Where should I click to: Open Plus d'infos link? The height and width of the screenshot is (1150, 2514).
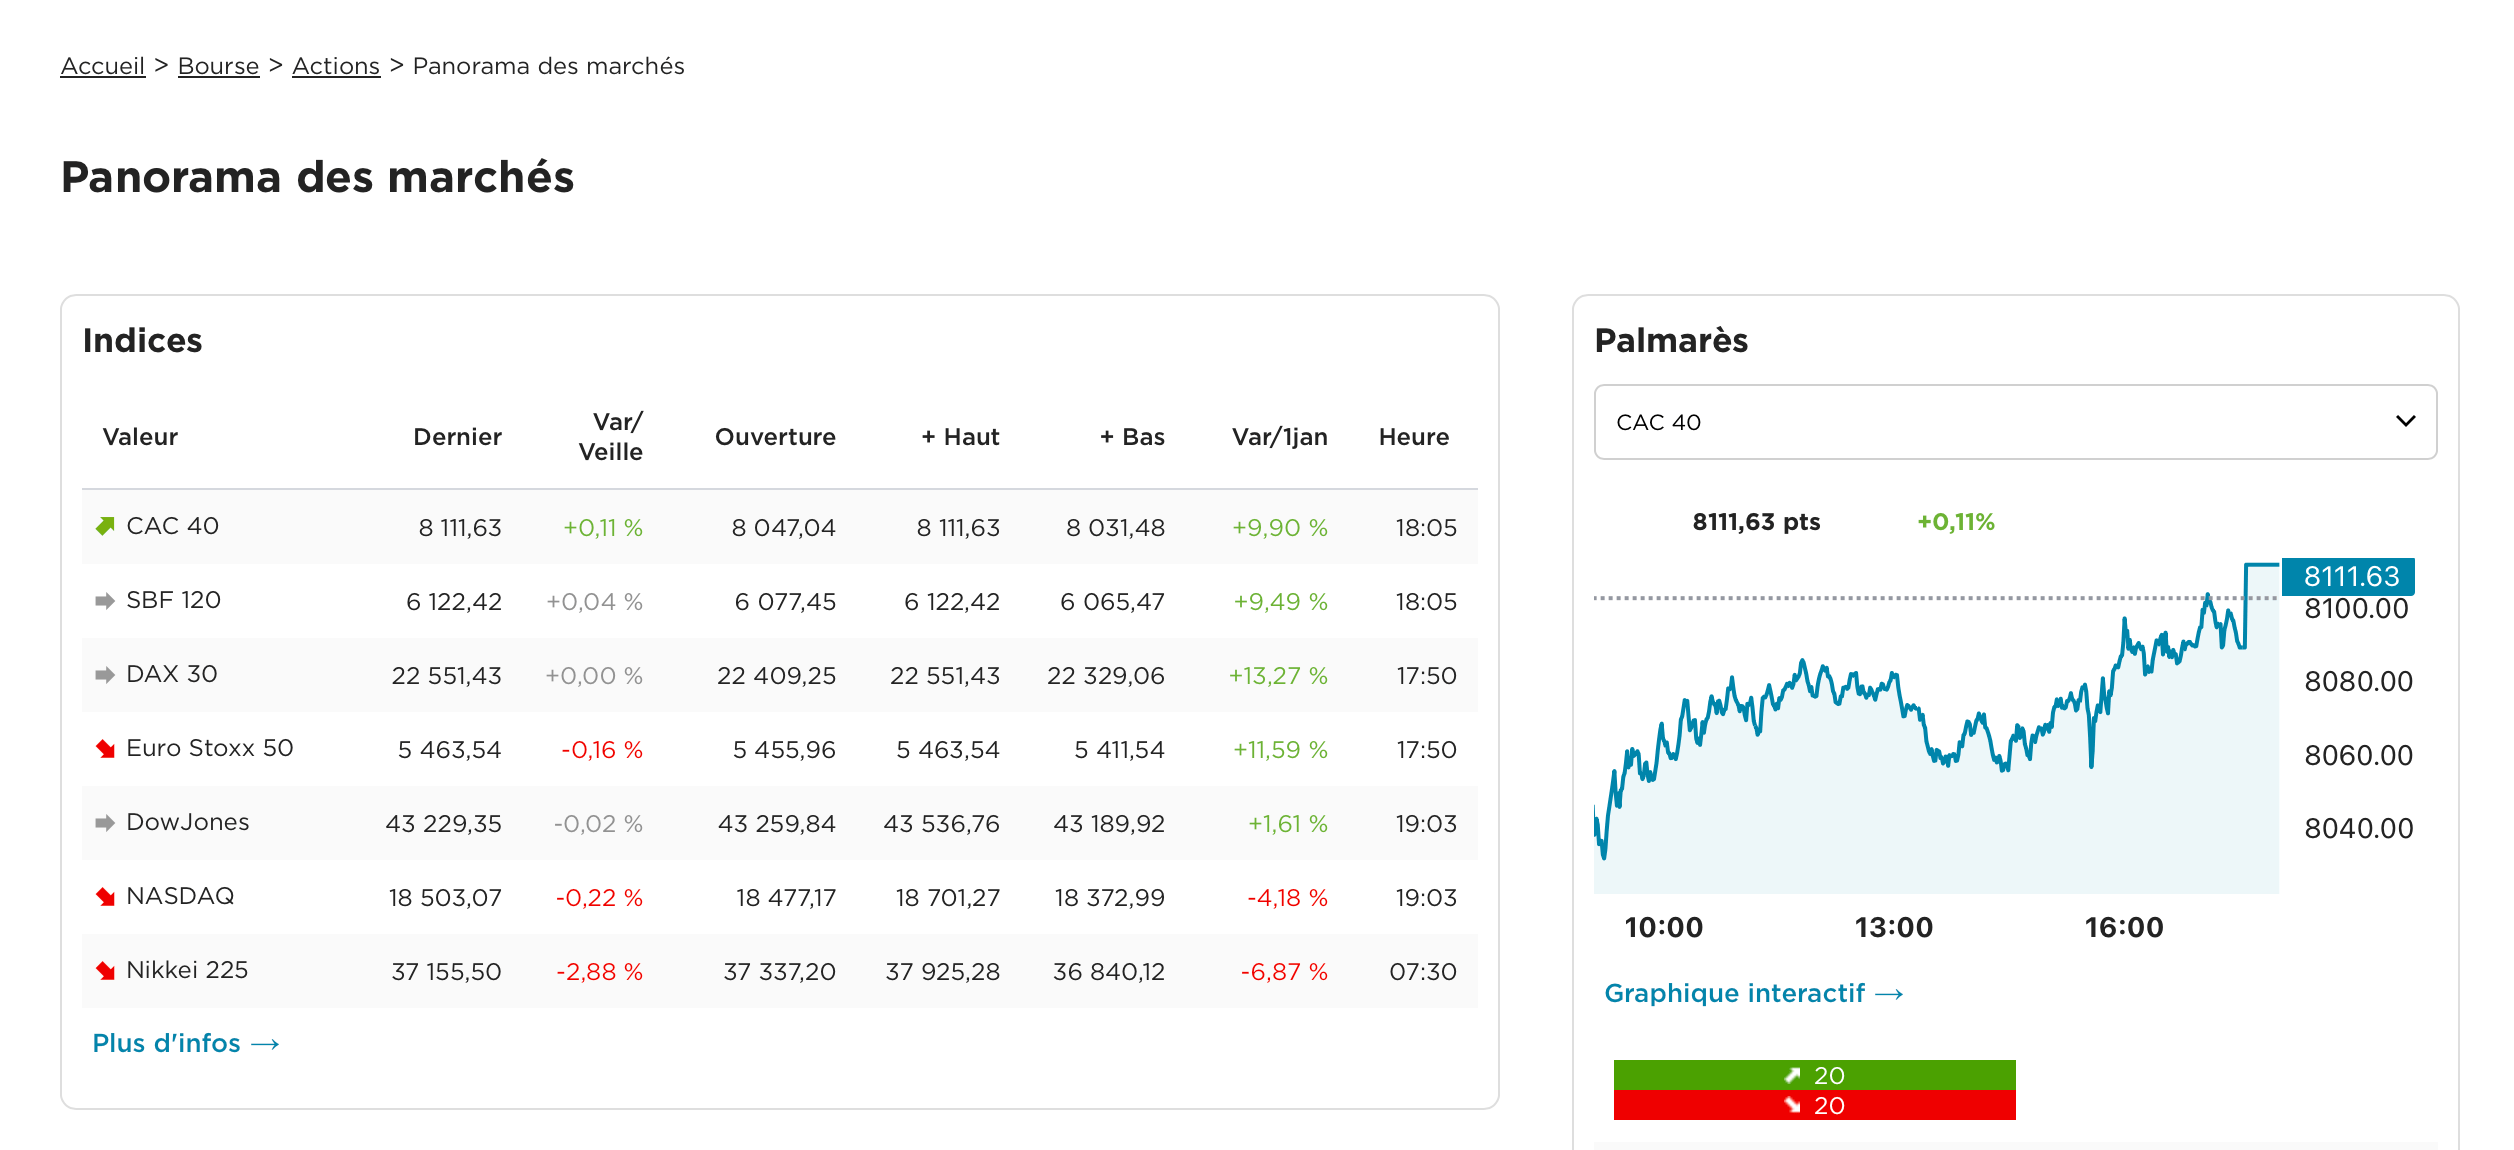click(x=186, y=1043)
